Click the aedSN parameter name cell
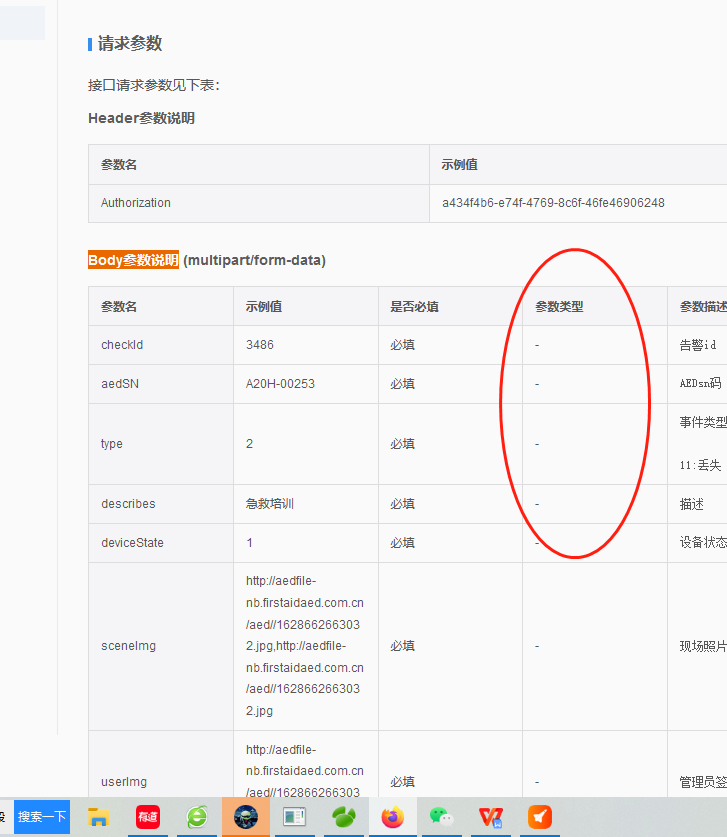 (x=161, y=384)
